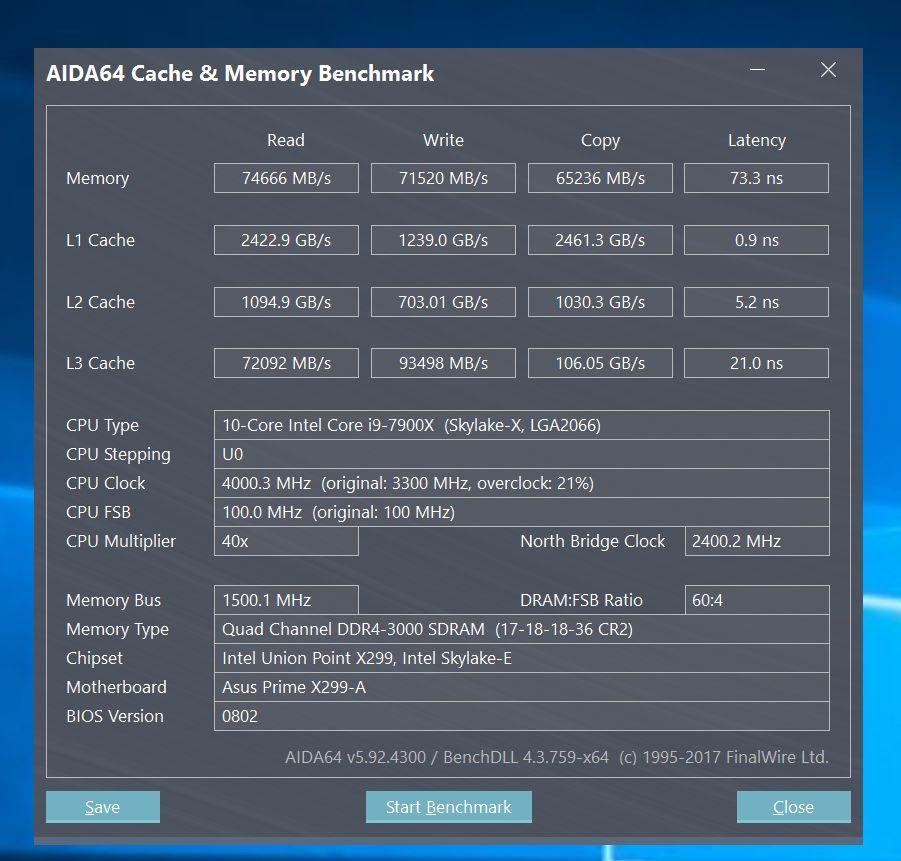Click the L3 Cache Read value
This screenshot has width=901, height=861.
point(286,363)
